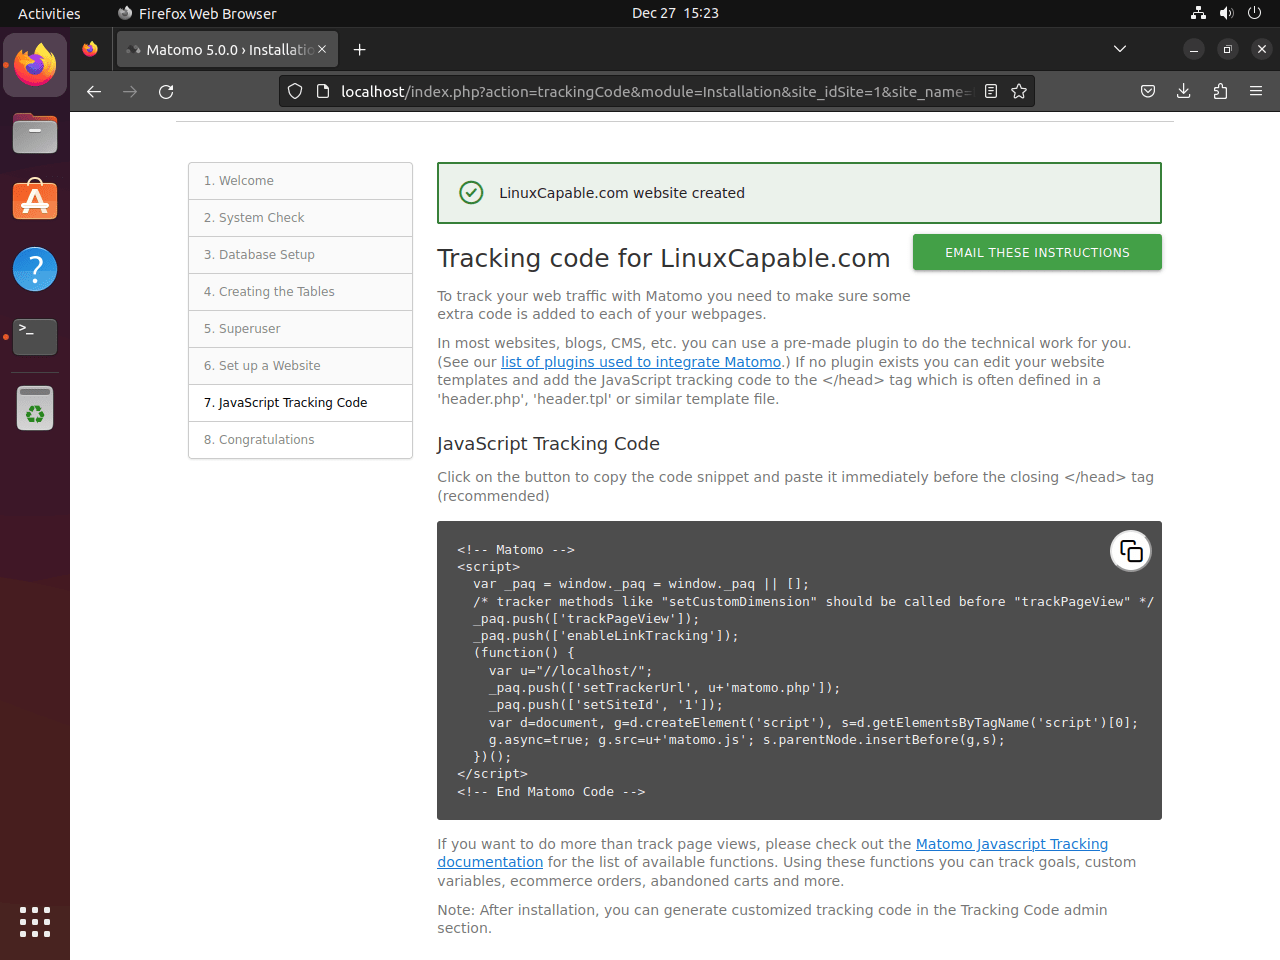1280x960 pixels.
Task: Click the URL address bar field
Action: click(655, 91)
